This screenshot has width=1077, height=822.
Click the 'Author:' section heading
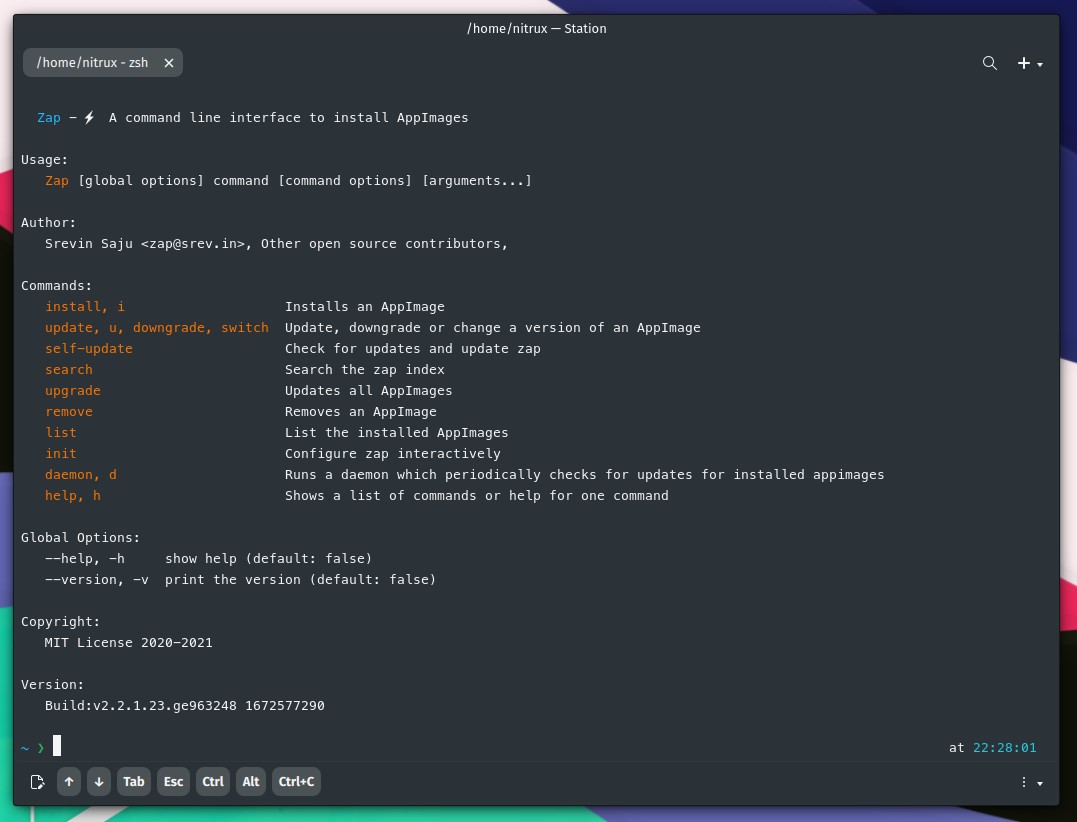click(x=49, y=222)
